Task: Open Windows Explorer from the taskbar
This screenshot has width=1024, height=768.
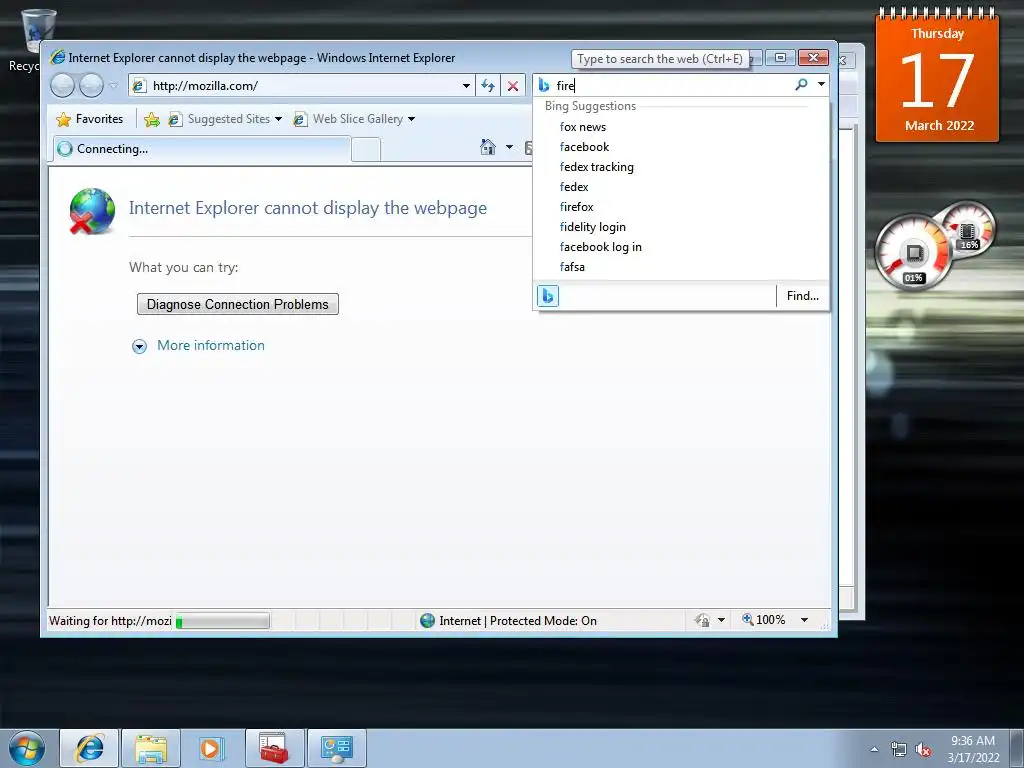Action: tap(151, 748)
